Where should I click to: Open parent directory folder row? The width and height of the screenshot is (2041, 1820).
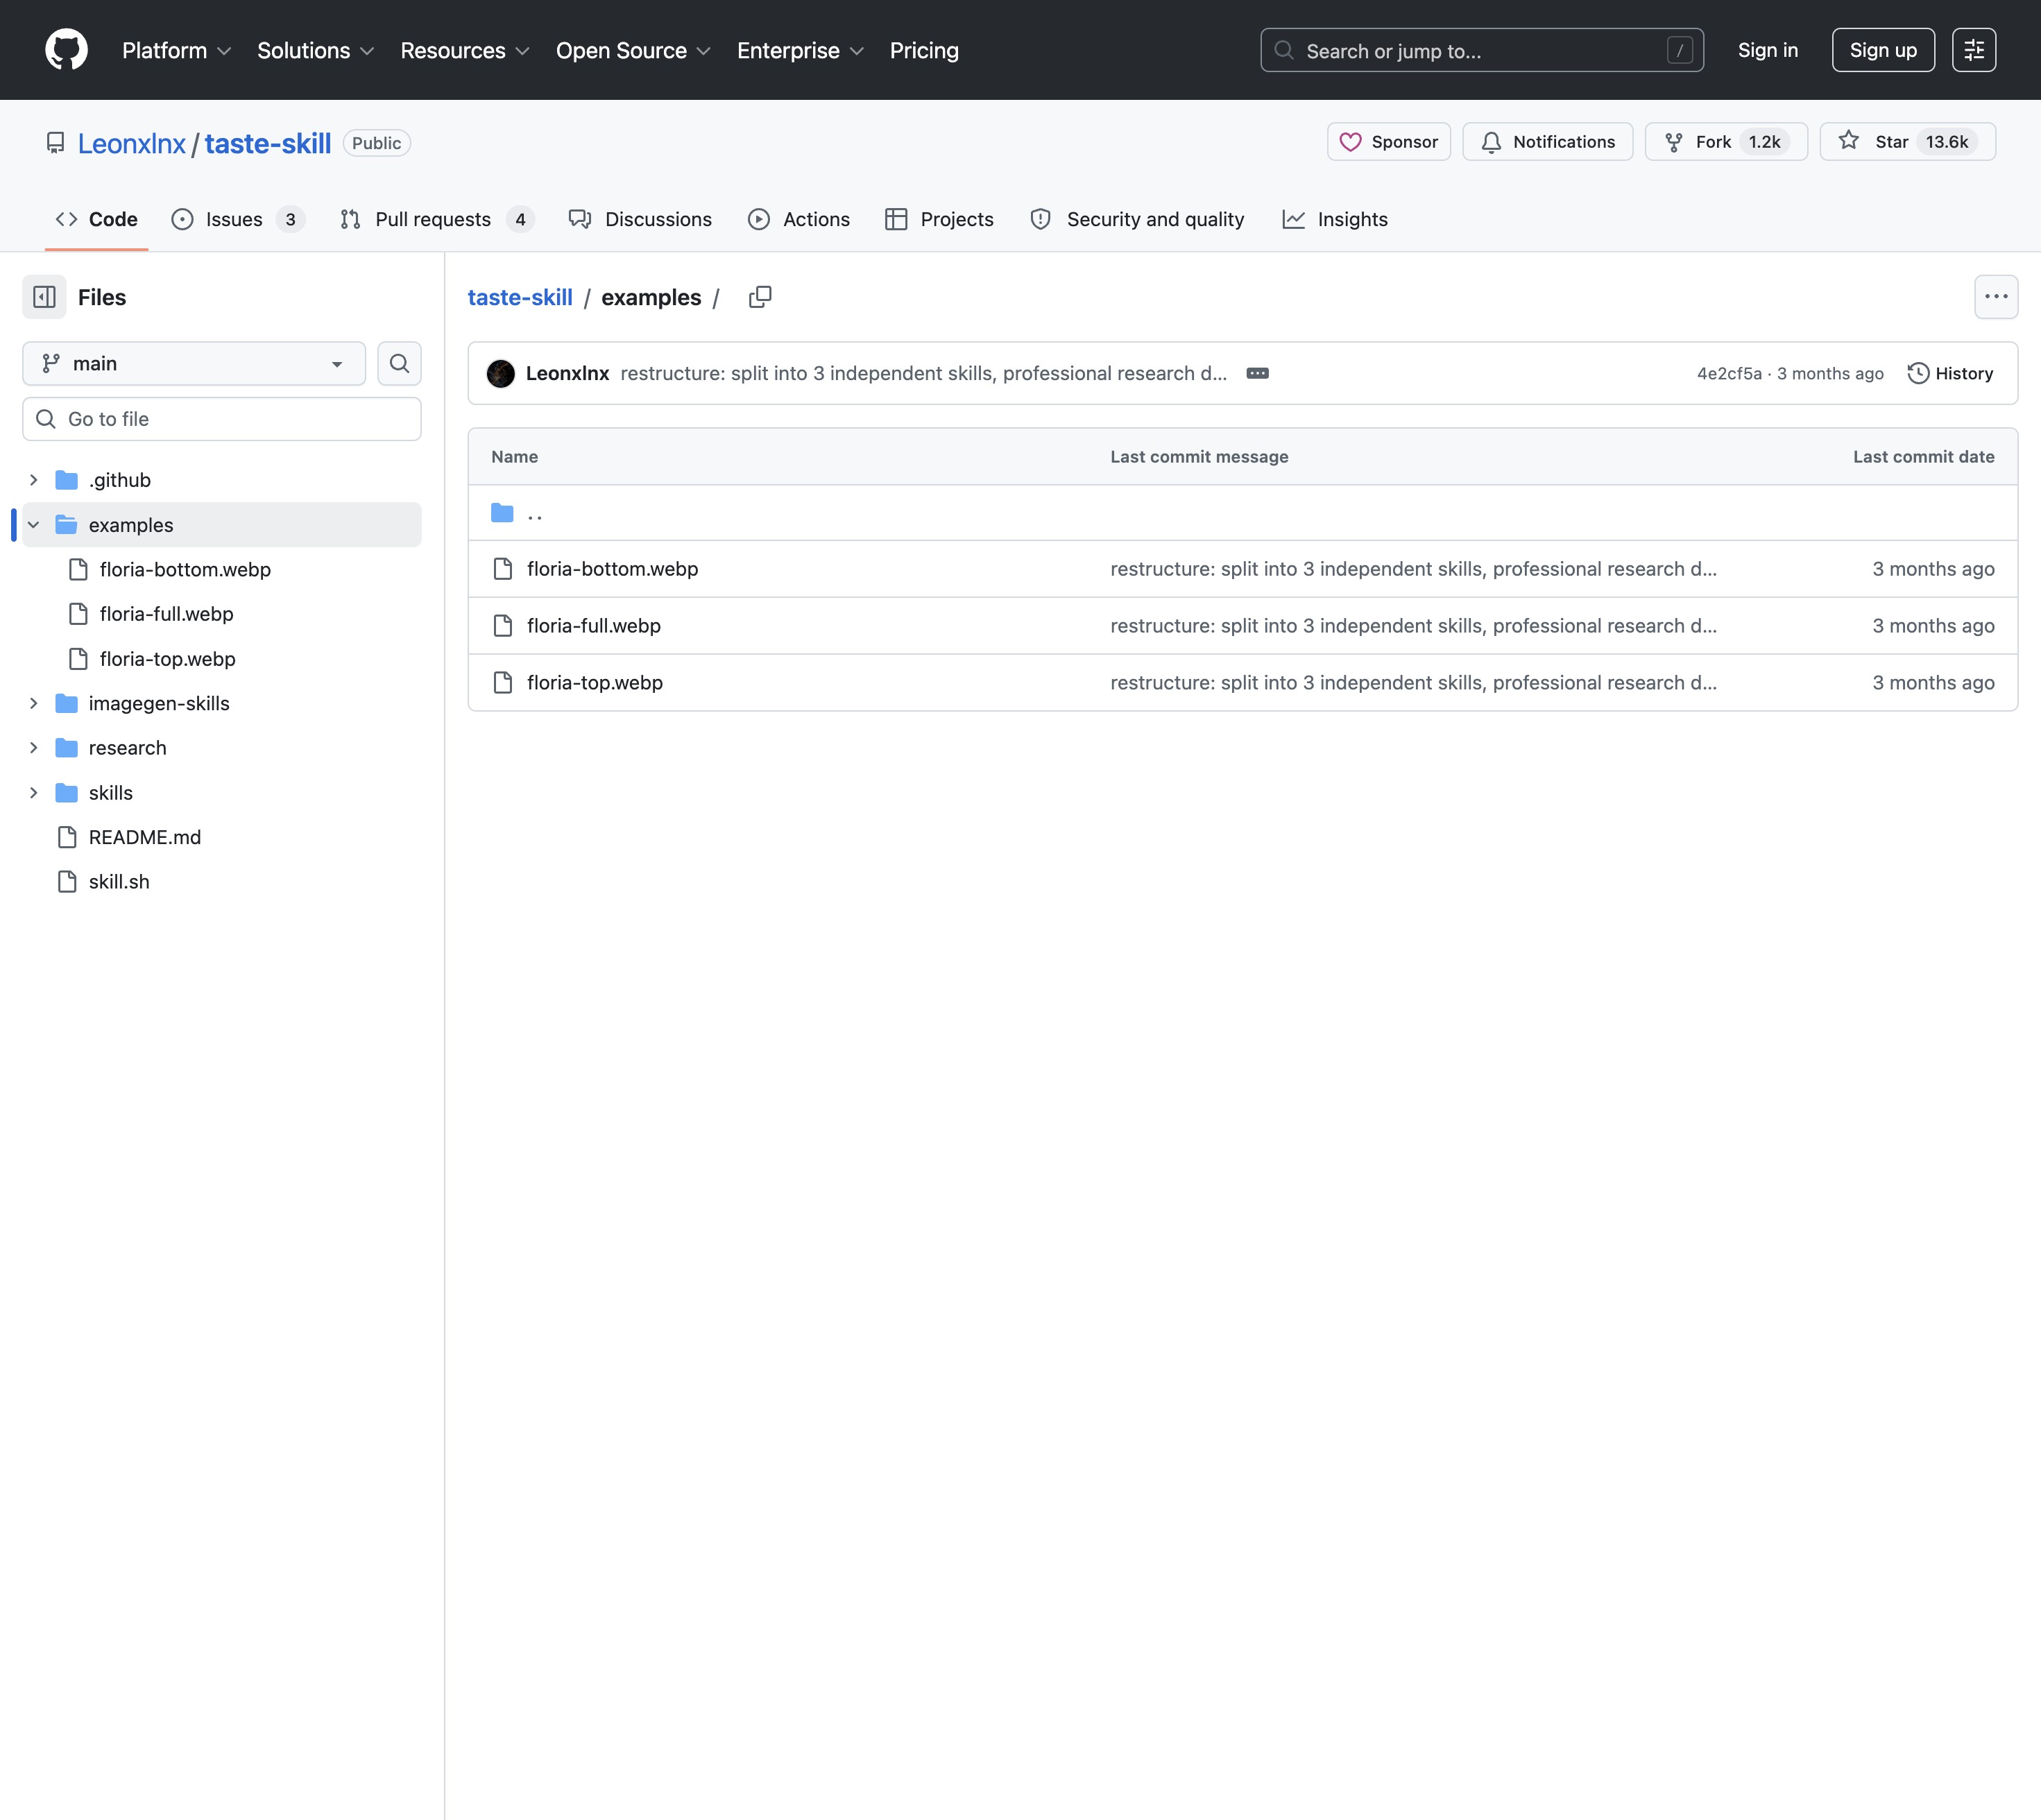(x=1242, y=513)
